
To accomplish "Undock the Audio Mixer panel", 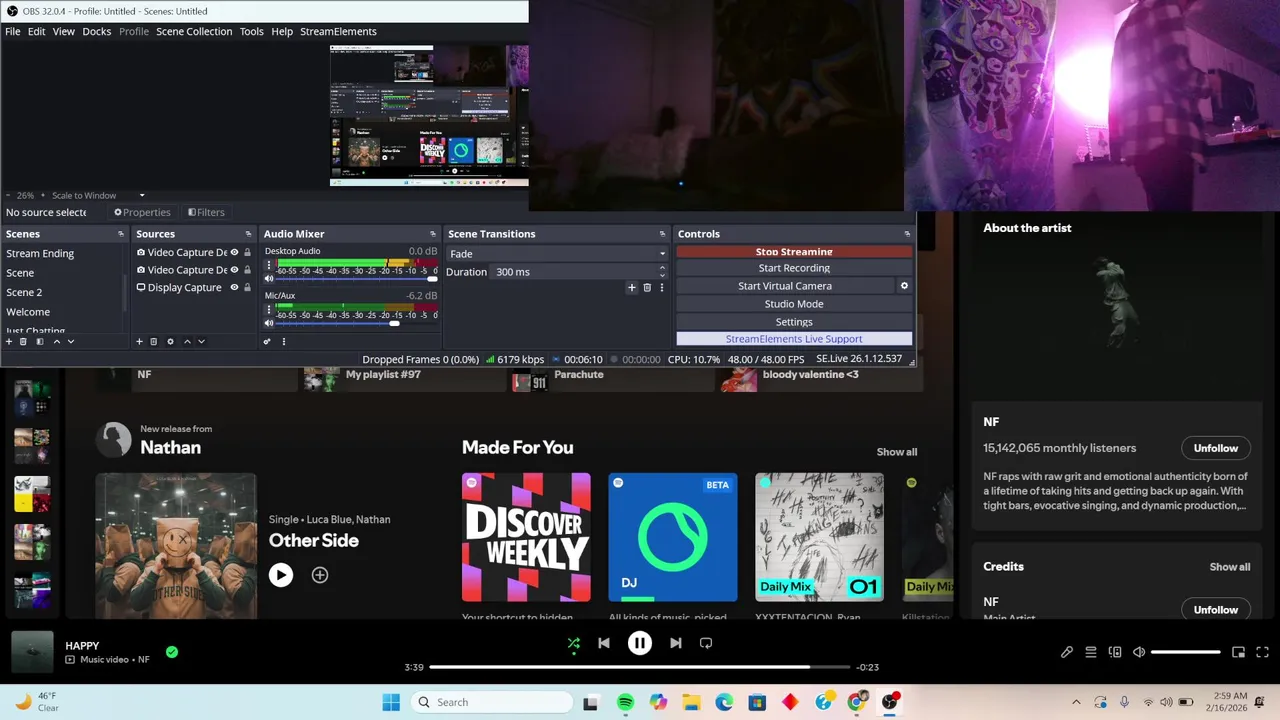I will click(x=433, y=234).
